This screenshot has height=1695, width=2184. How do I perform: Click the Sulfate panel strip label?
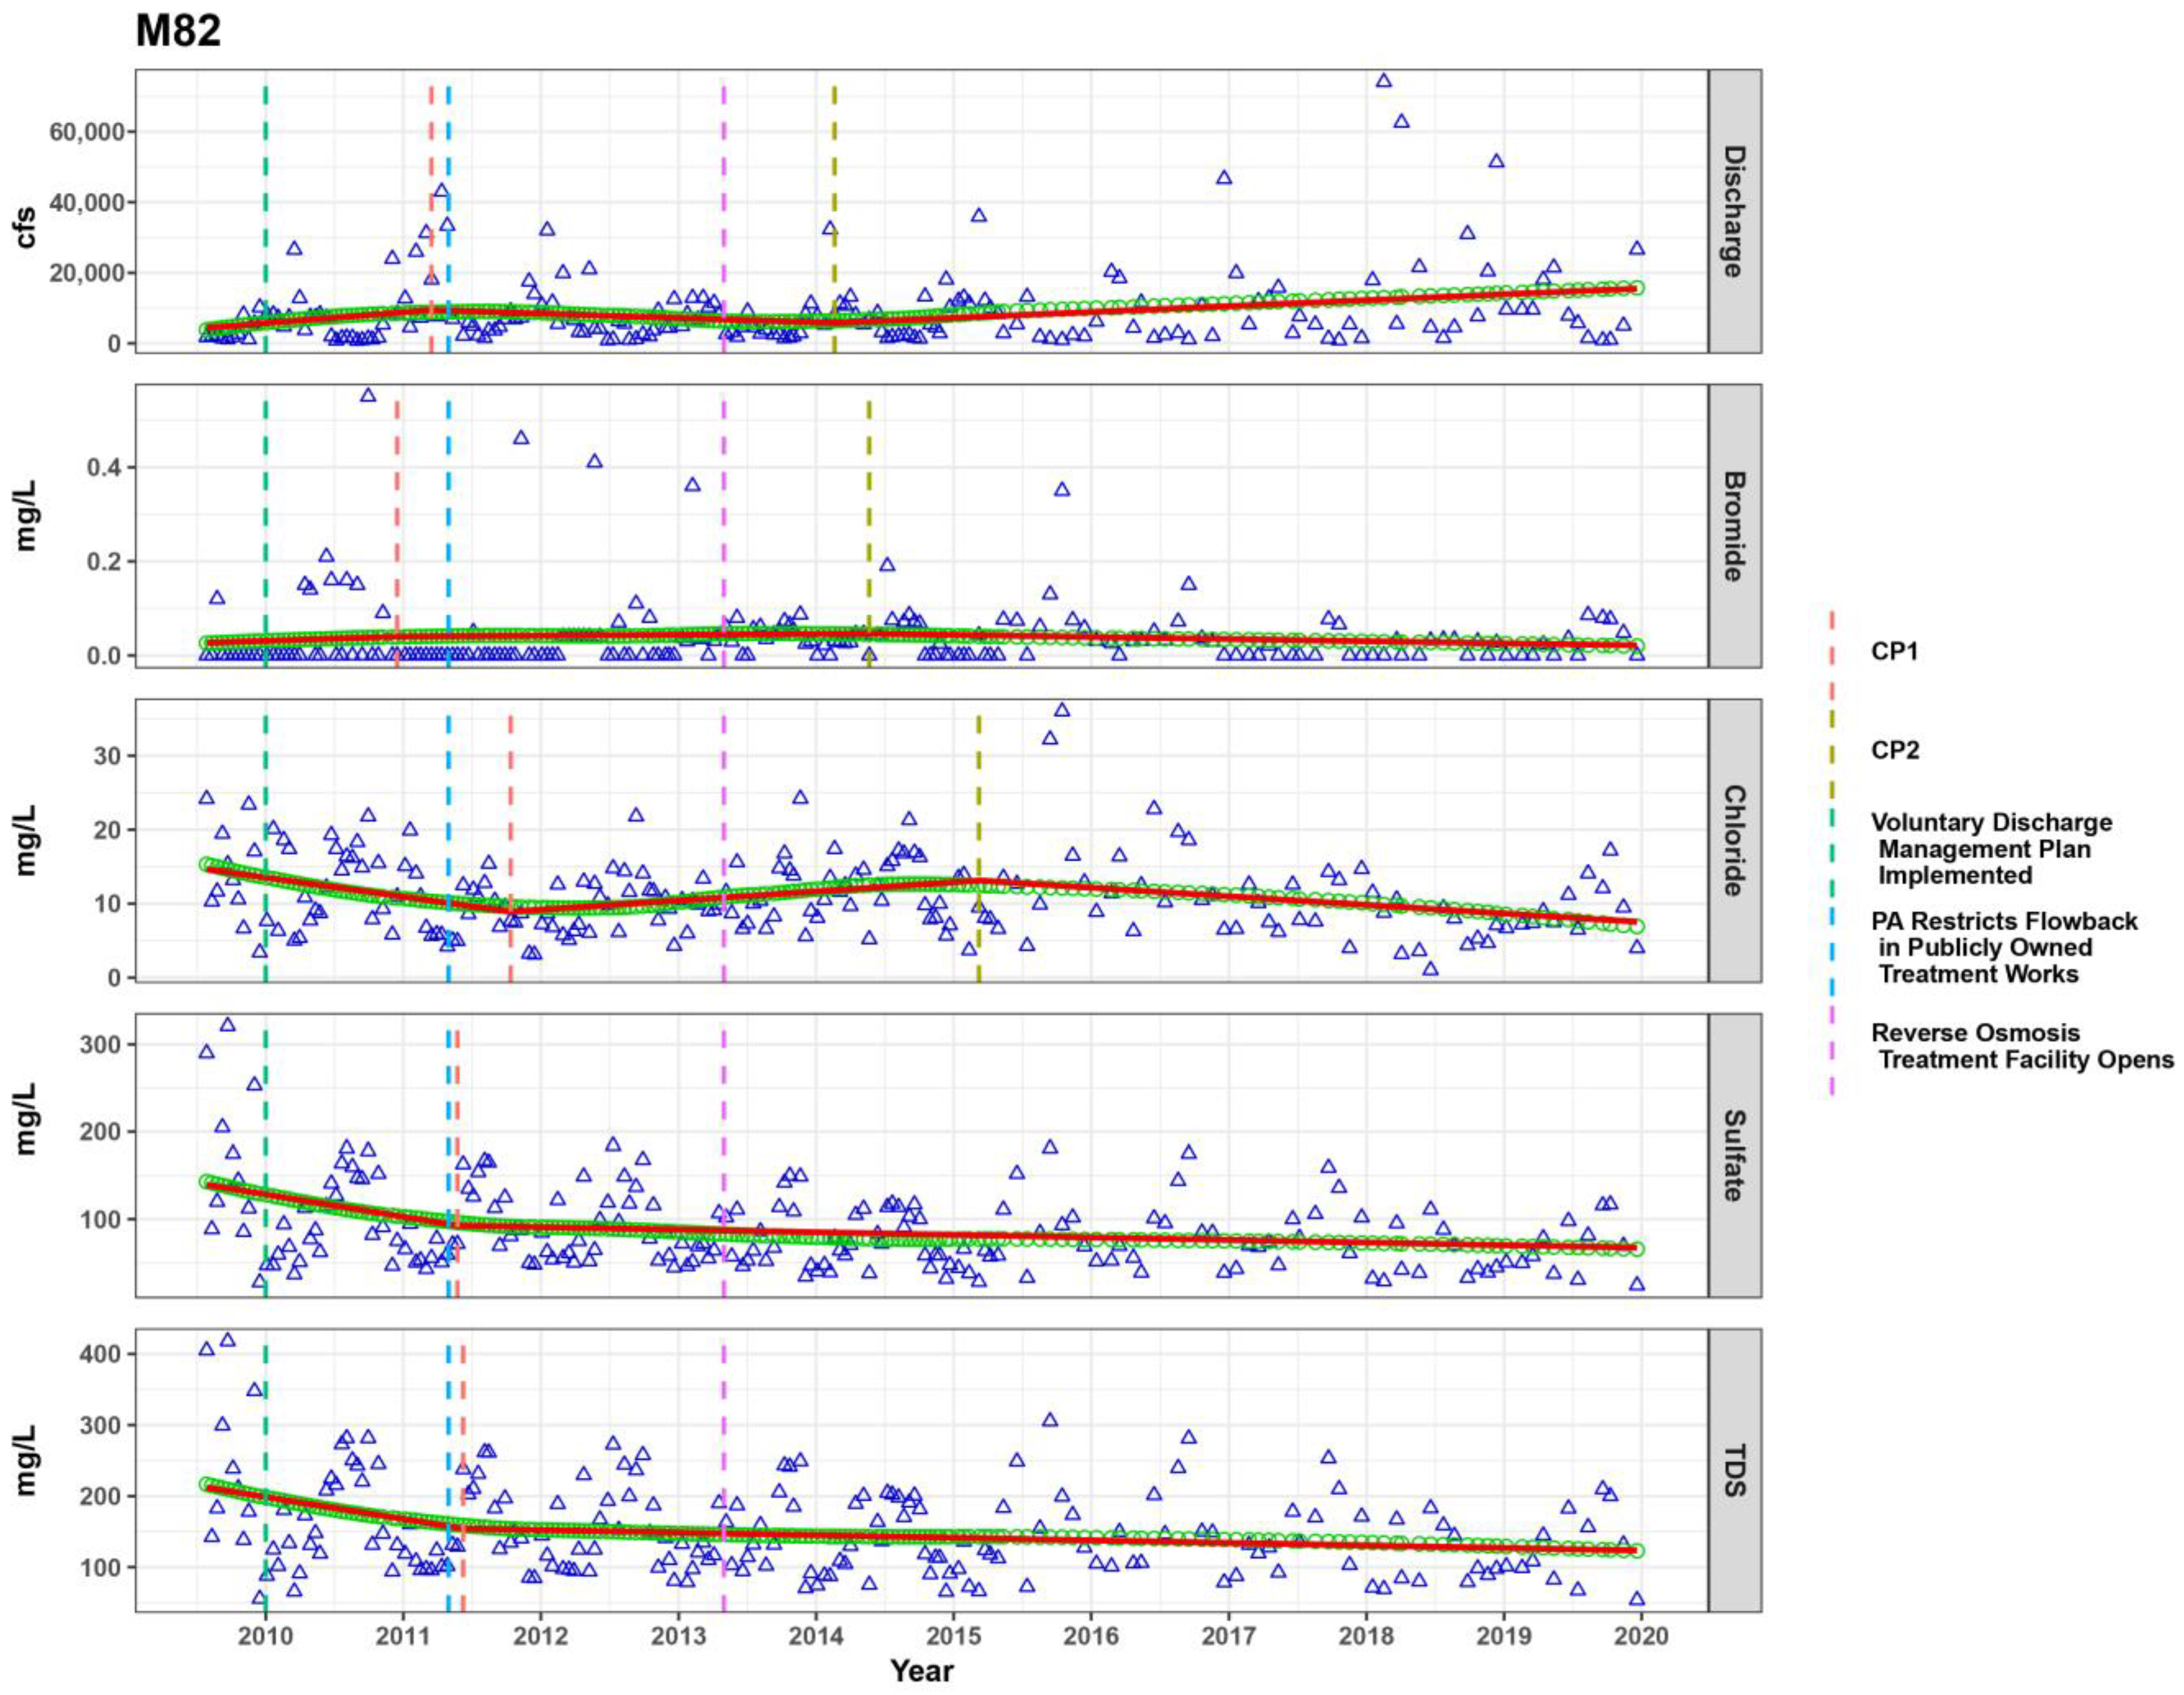[1734, 1155]
